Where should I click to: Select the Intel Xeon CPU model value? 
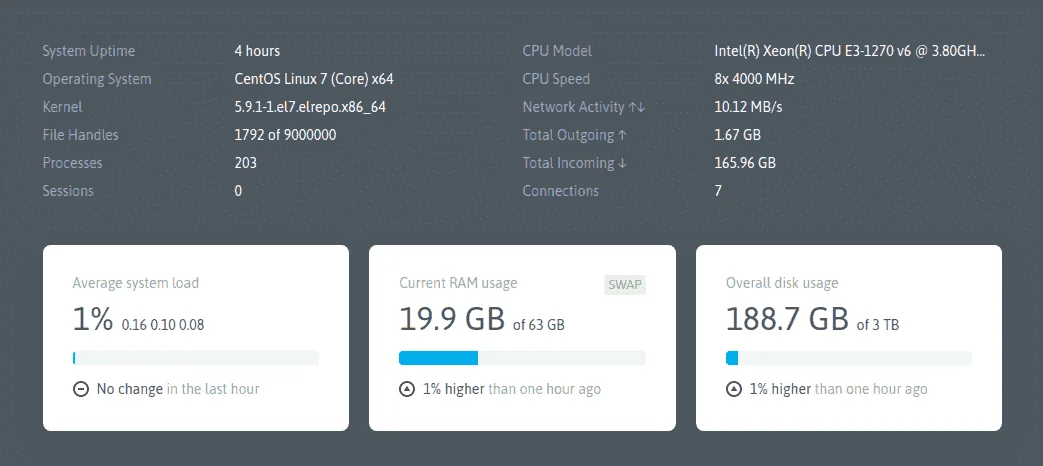(849, 51)
